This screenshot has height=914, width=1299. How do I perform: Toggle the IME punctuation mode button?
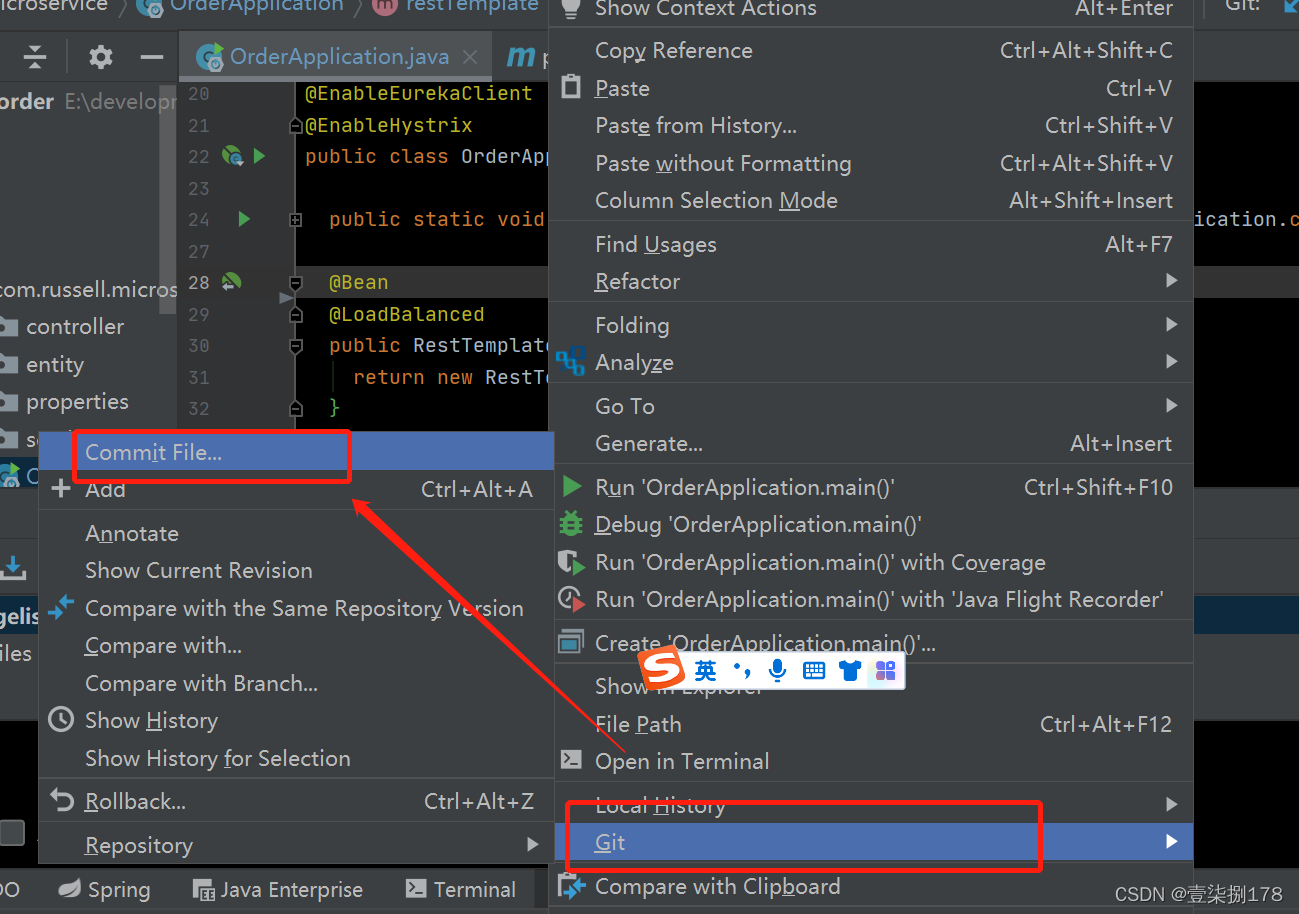742,670
